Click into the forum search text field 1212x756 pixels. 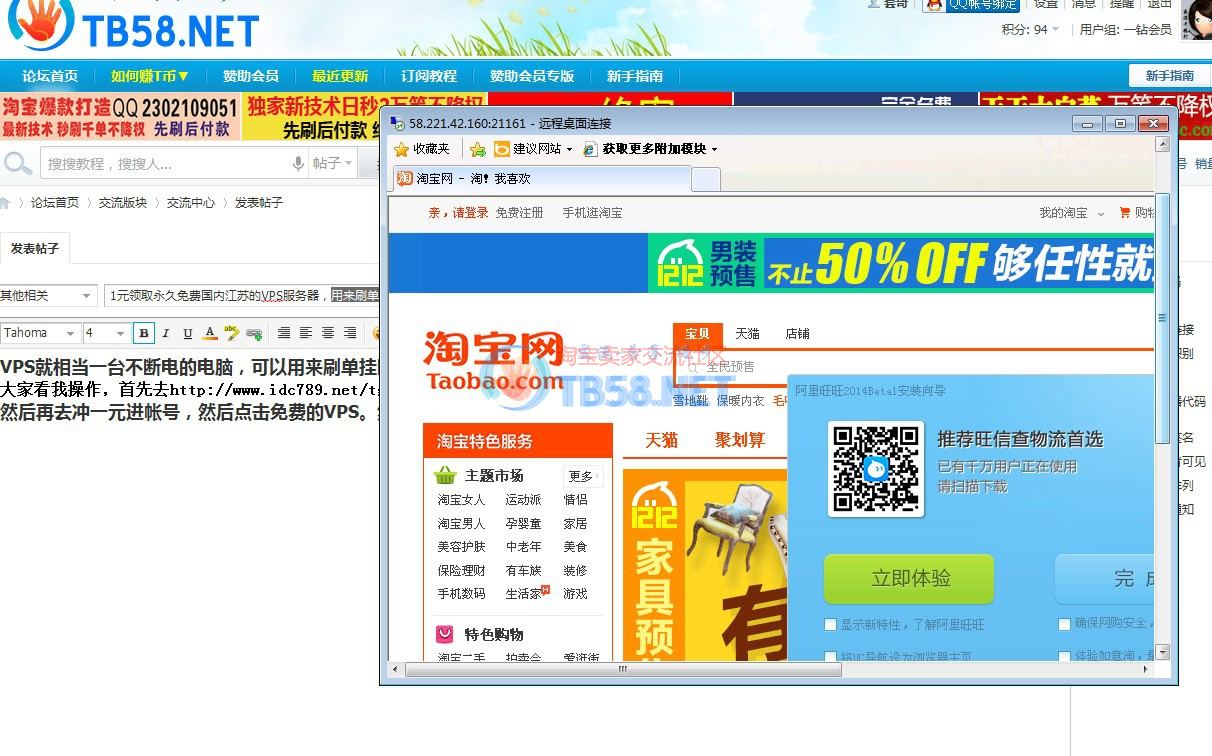(165, 163)
